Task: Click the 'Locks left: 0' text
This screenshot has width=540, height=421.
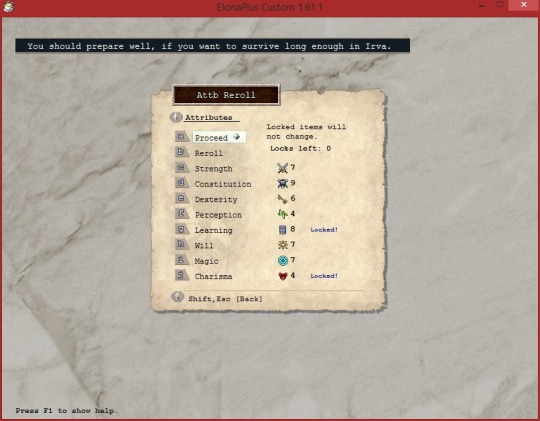Action: (300, 148)
